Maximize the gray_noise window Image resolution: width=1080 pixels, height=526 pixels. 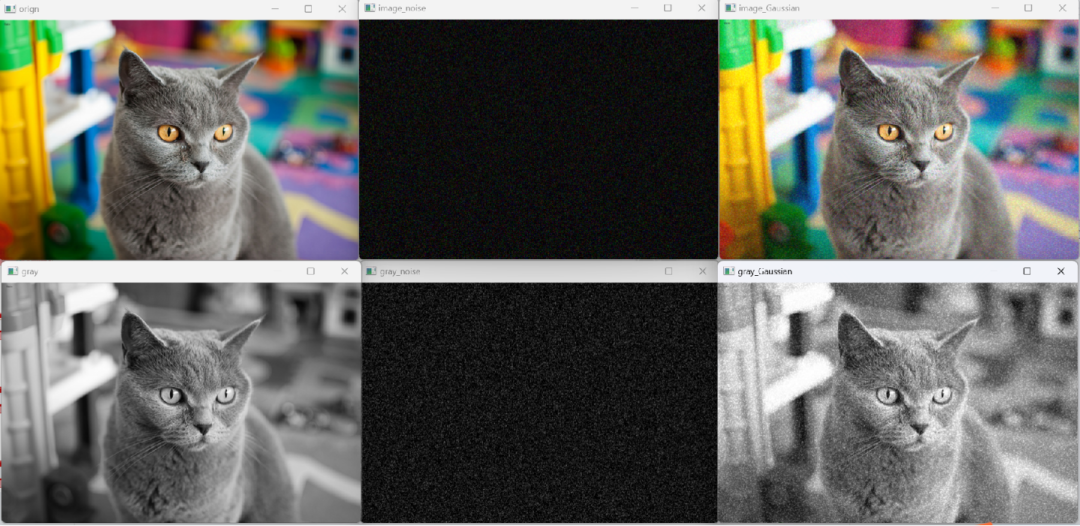click(669, 271)
